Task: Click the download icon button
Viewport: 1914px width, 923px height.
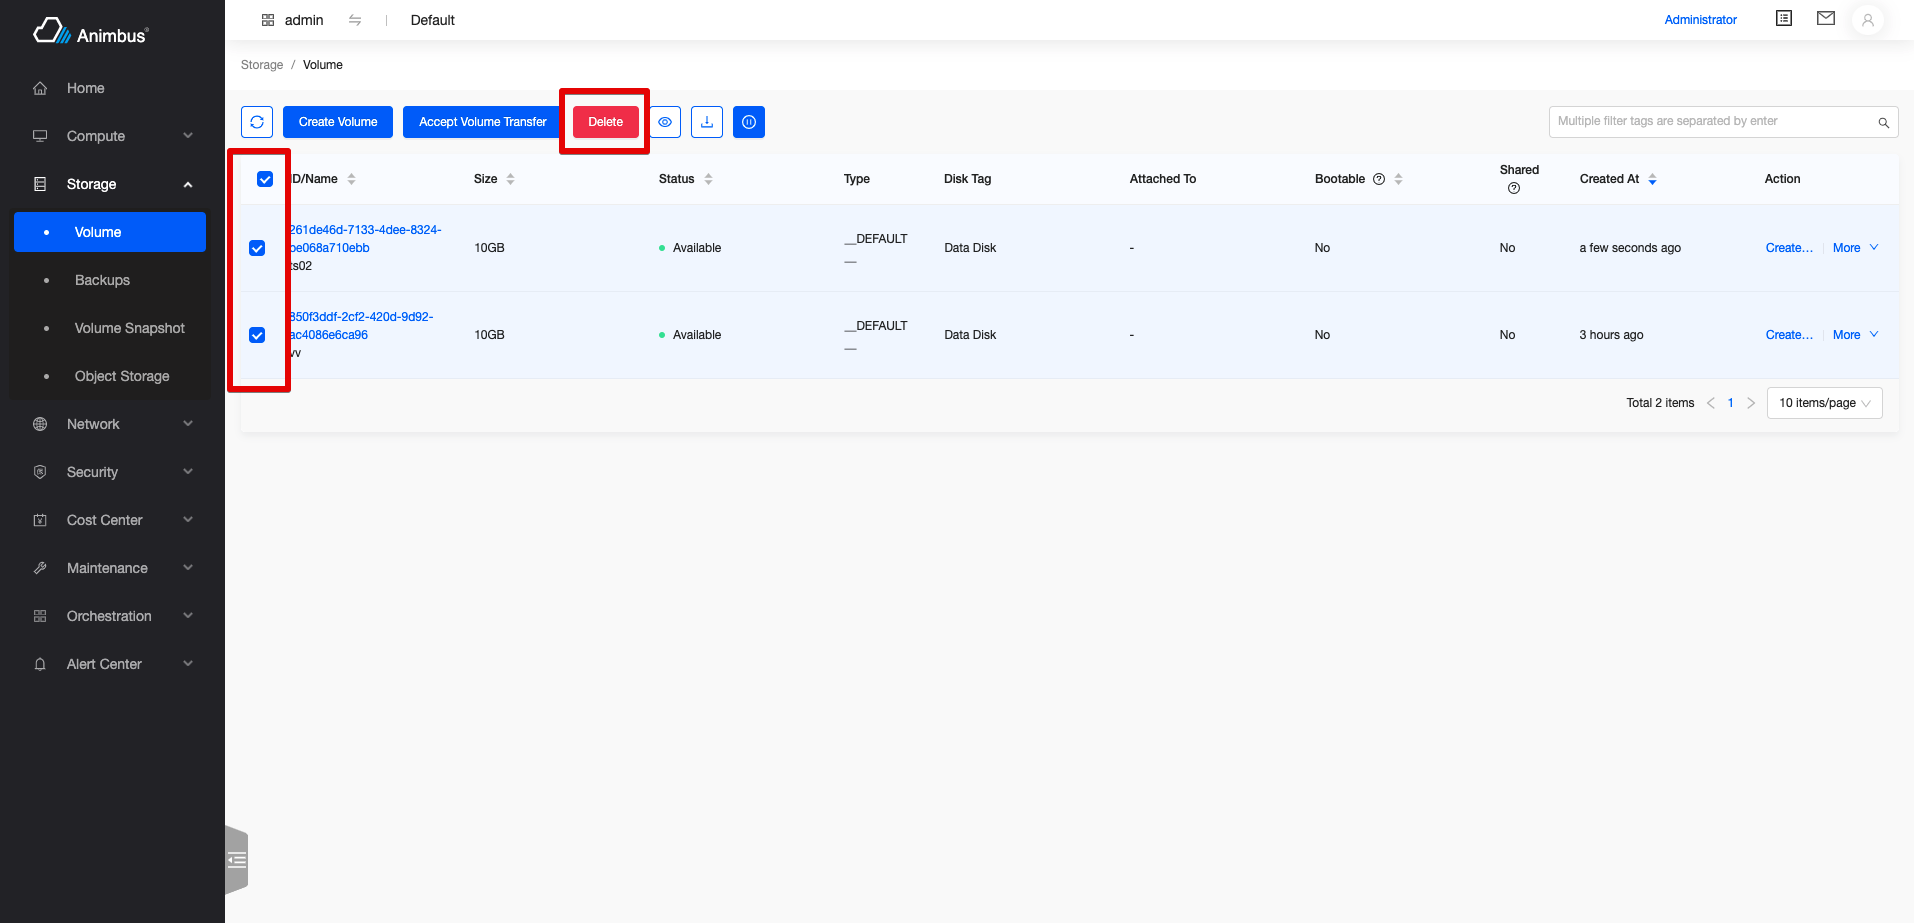Action: click(707, 122)
